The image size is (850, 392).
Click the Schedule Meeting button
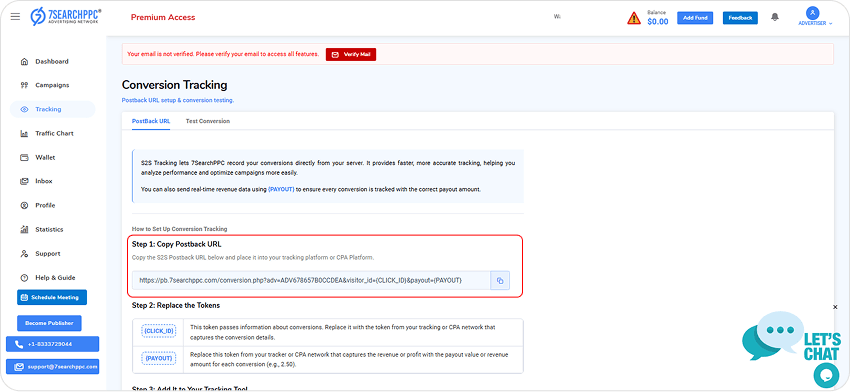click(52, 298)
